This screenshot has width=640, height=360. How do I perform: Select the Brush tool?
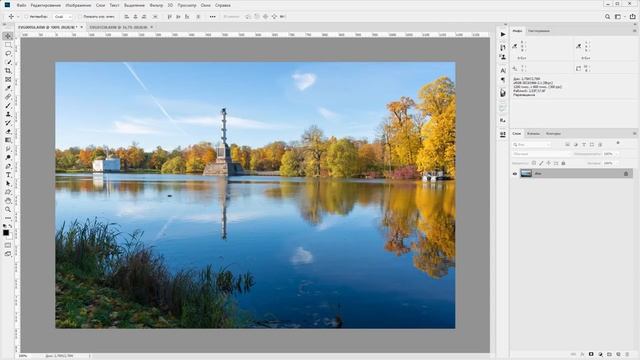tap(8, 105)
